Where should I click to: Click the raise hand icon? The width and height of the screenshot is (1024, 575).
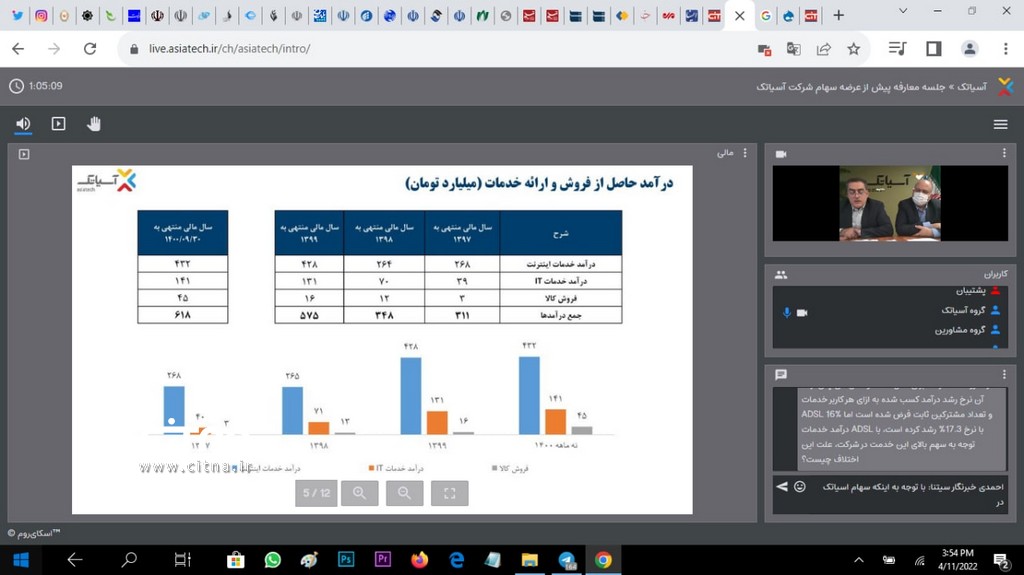pyautogui.click(x=94, y=124)
